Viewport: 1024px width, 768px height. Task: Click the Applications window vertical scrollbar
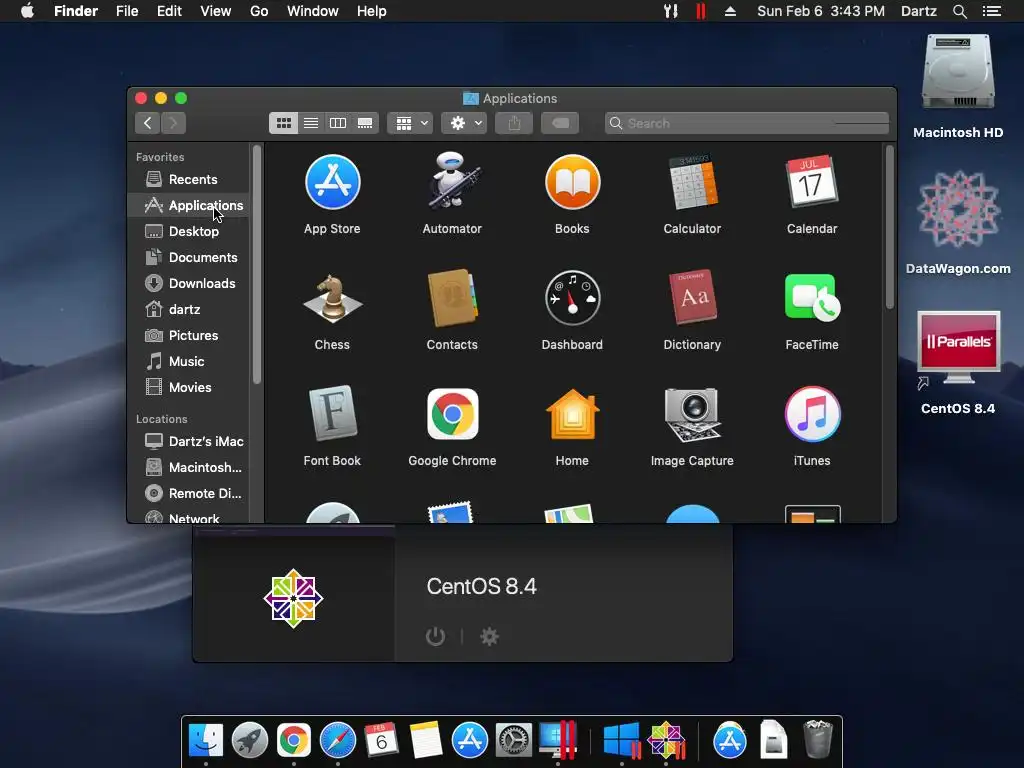click(889, 227)
